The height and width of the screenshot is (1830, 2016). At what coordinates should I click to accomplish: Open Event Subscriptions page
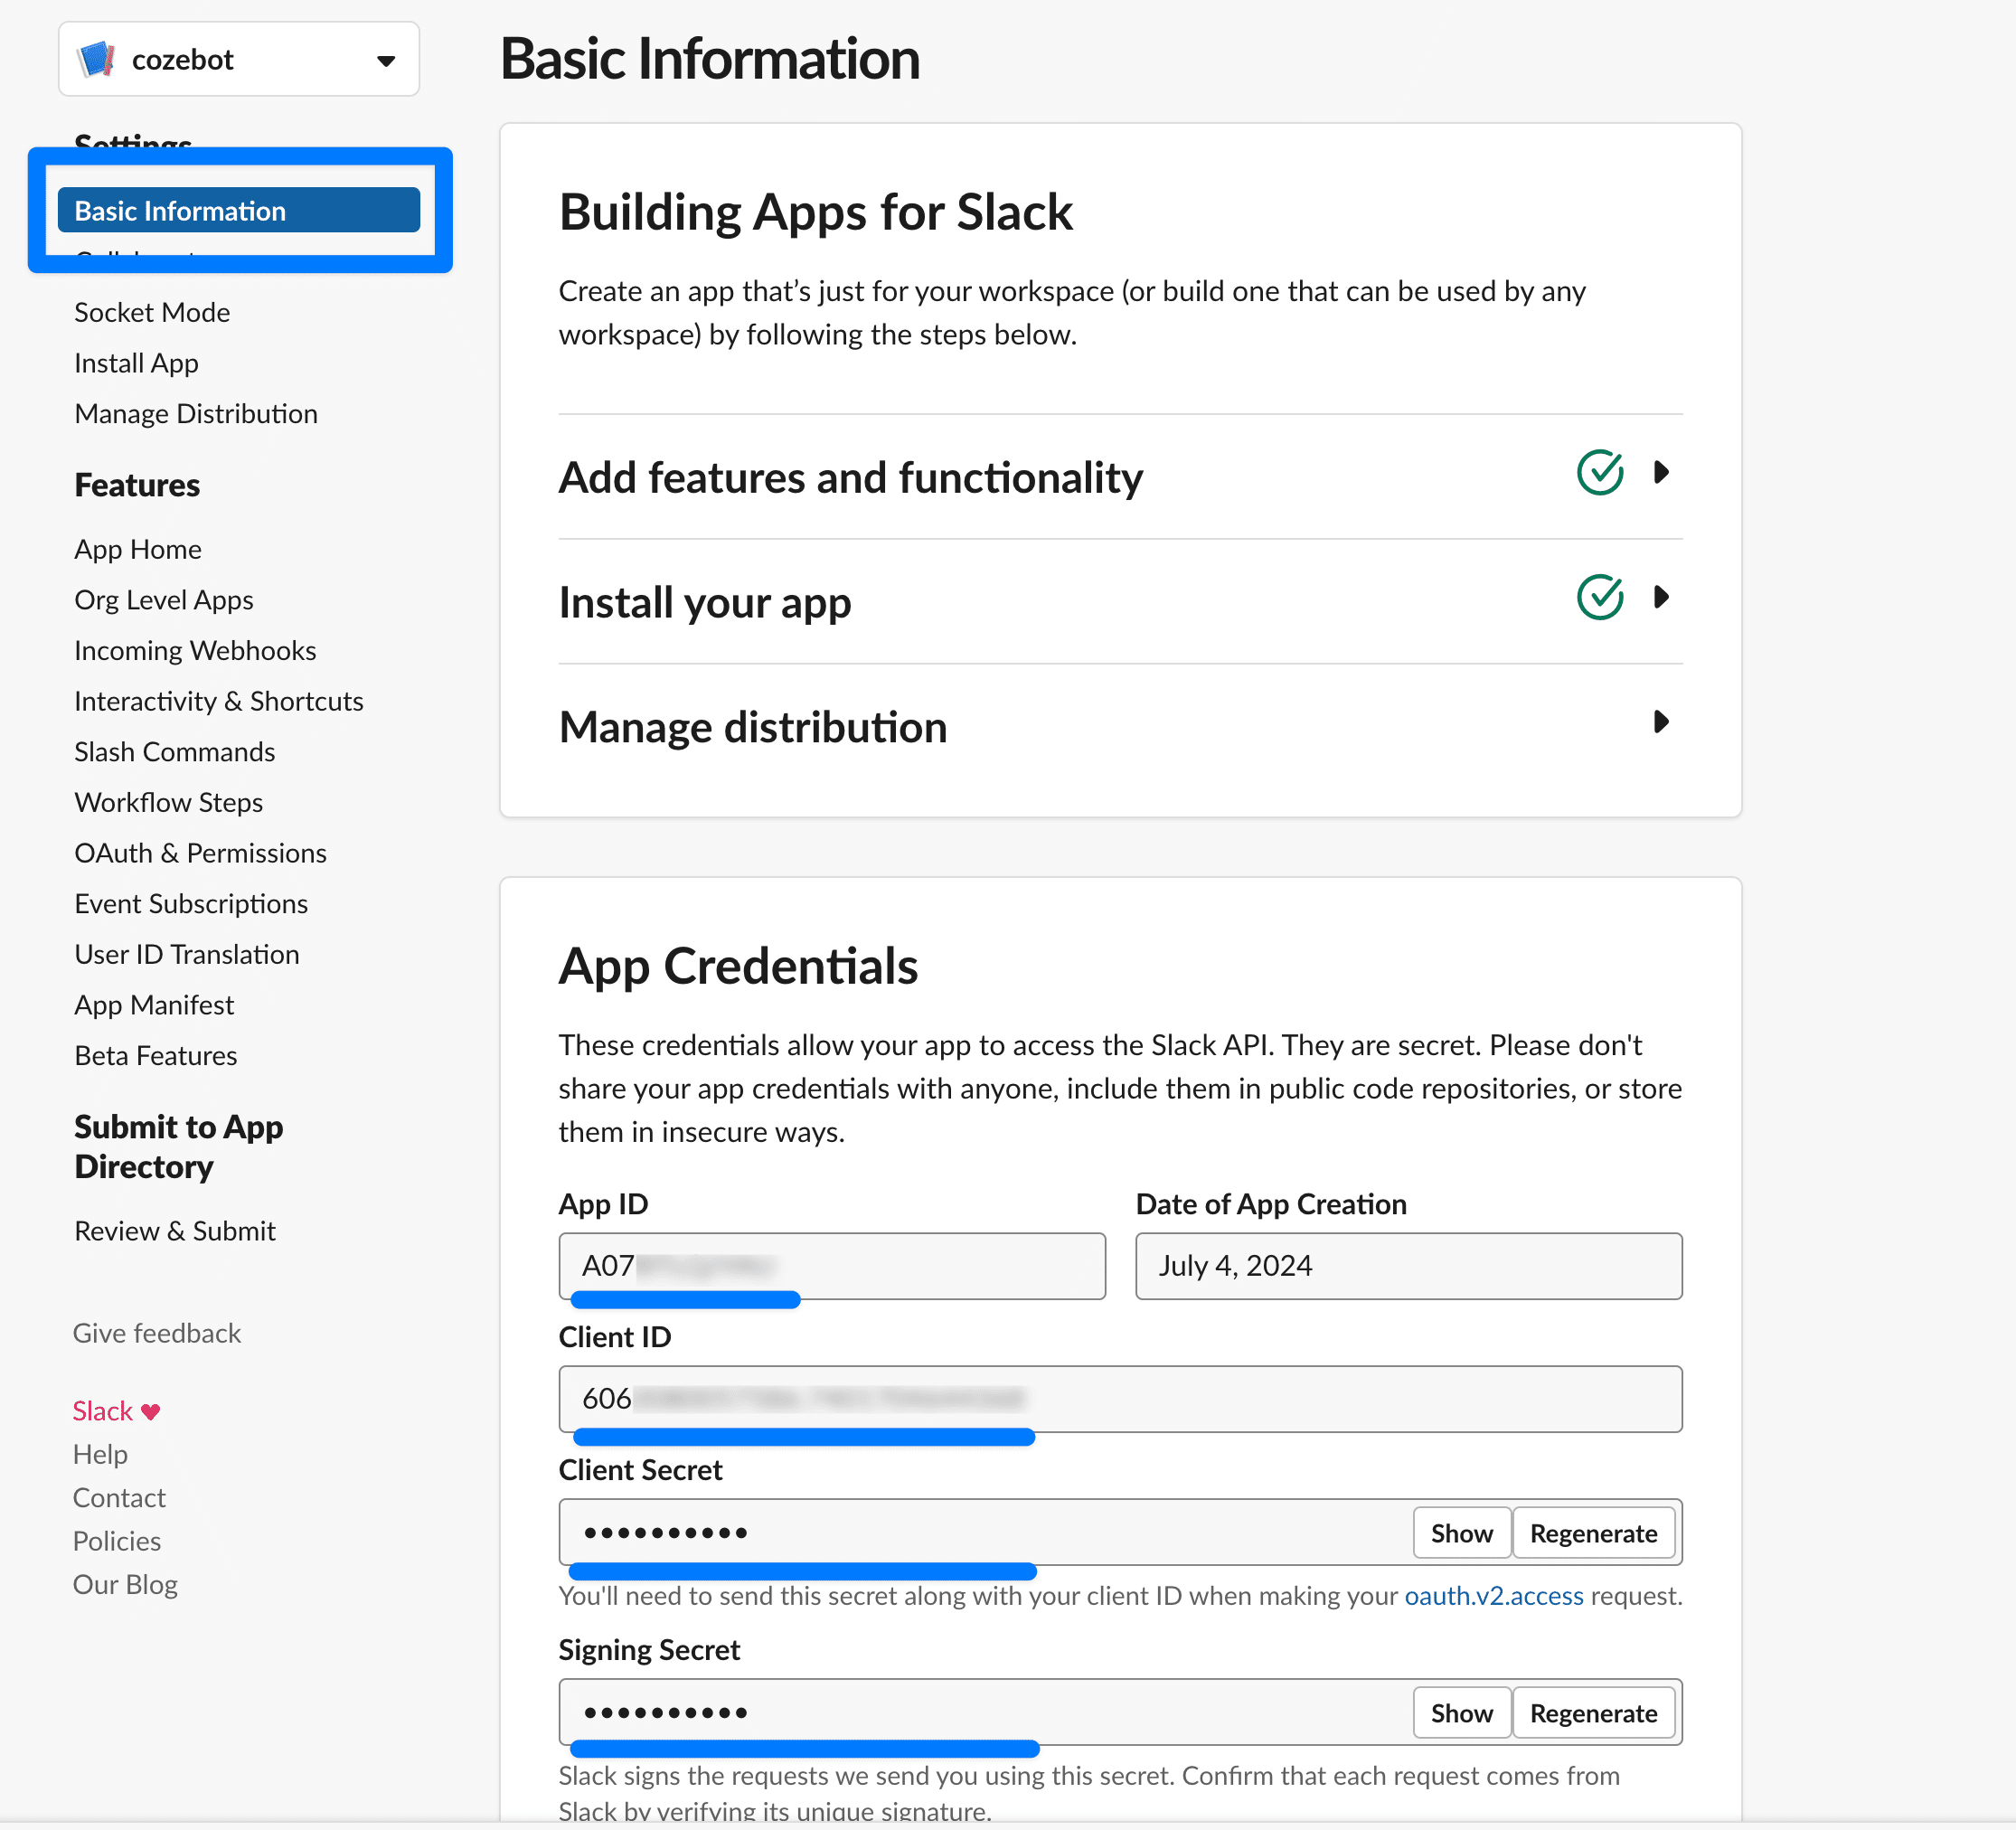pos(191,904)
